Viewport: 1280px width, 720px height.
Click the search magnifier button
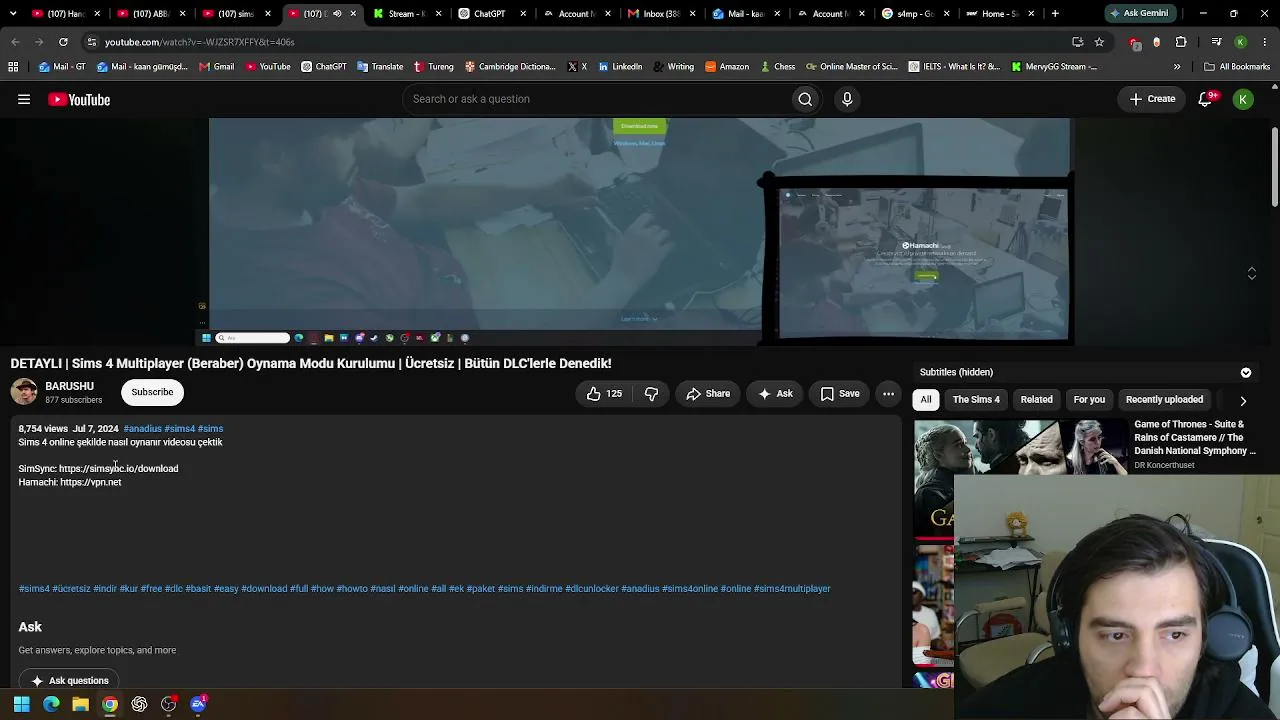click(x=805, y=99)
